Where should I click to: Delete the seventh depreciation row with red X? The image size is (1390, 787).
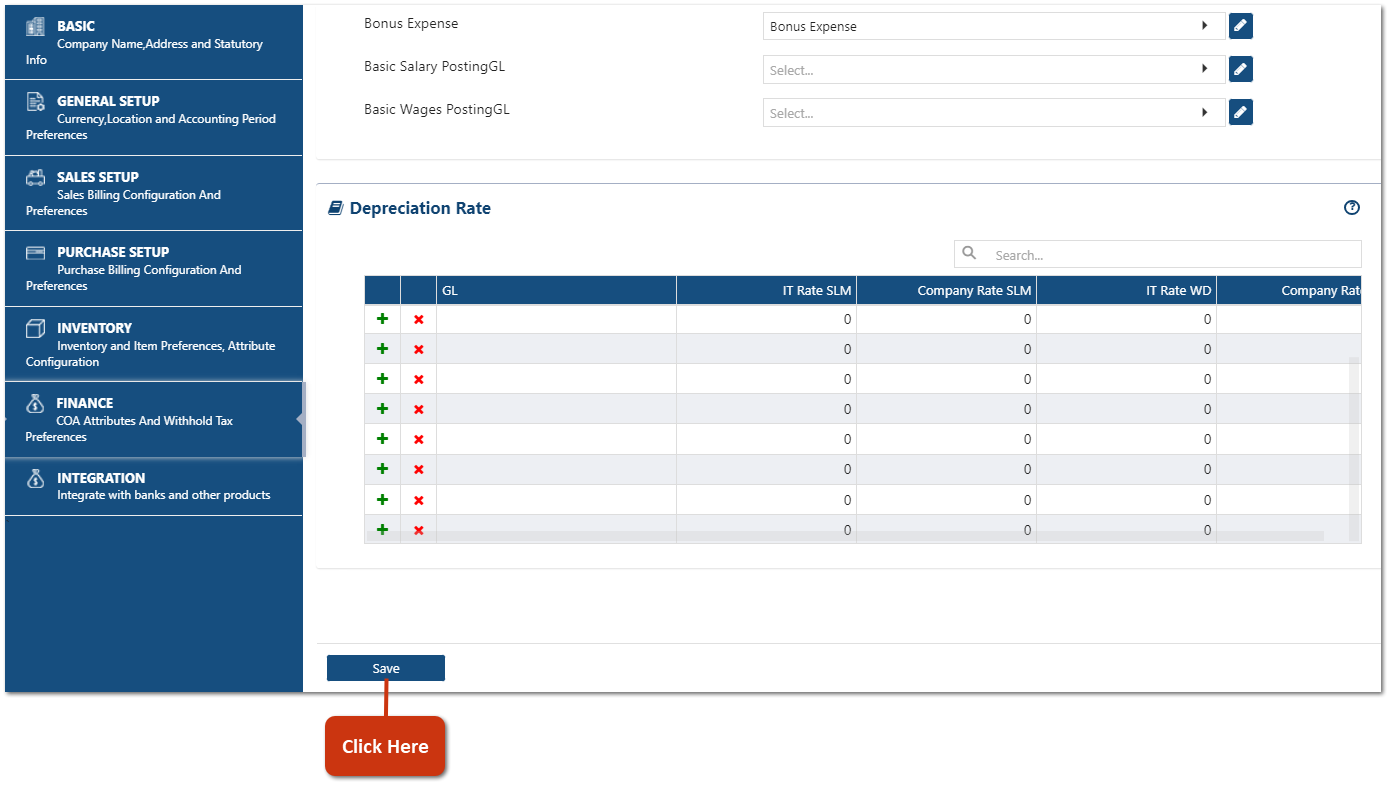(x=419, y=500)
